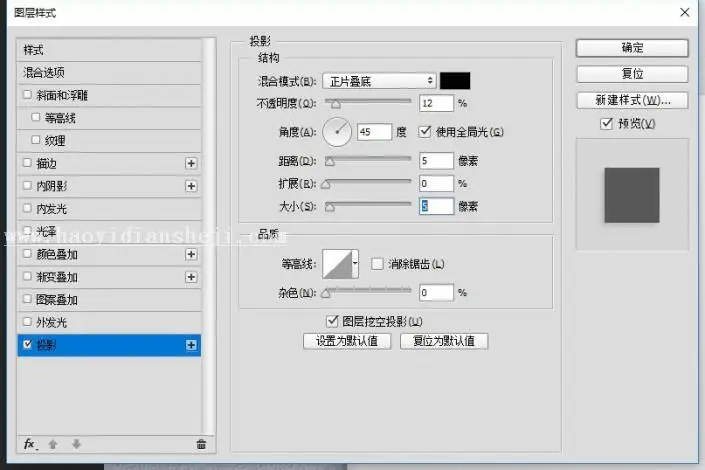Click the contour curve thumbnail

[337, 264]
